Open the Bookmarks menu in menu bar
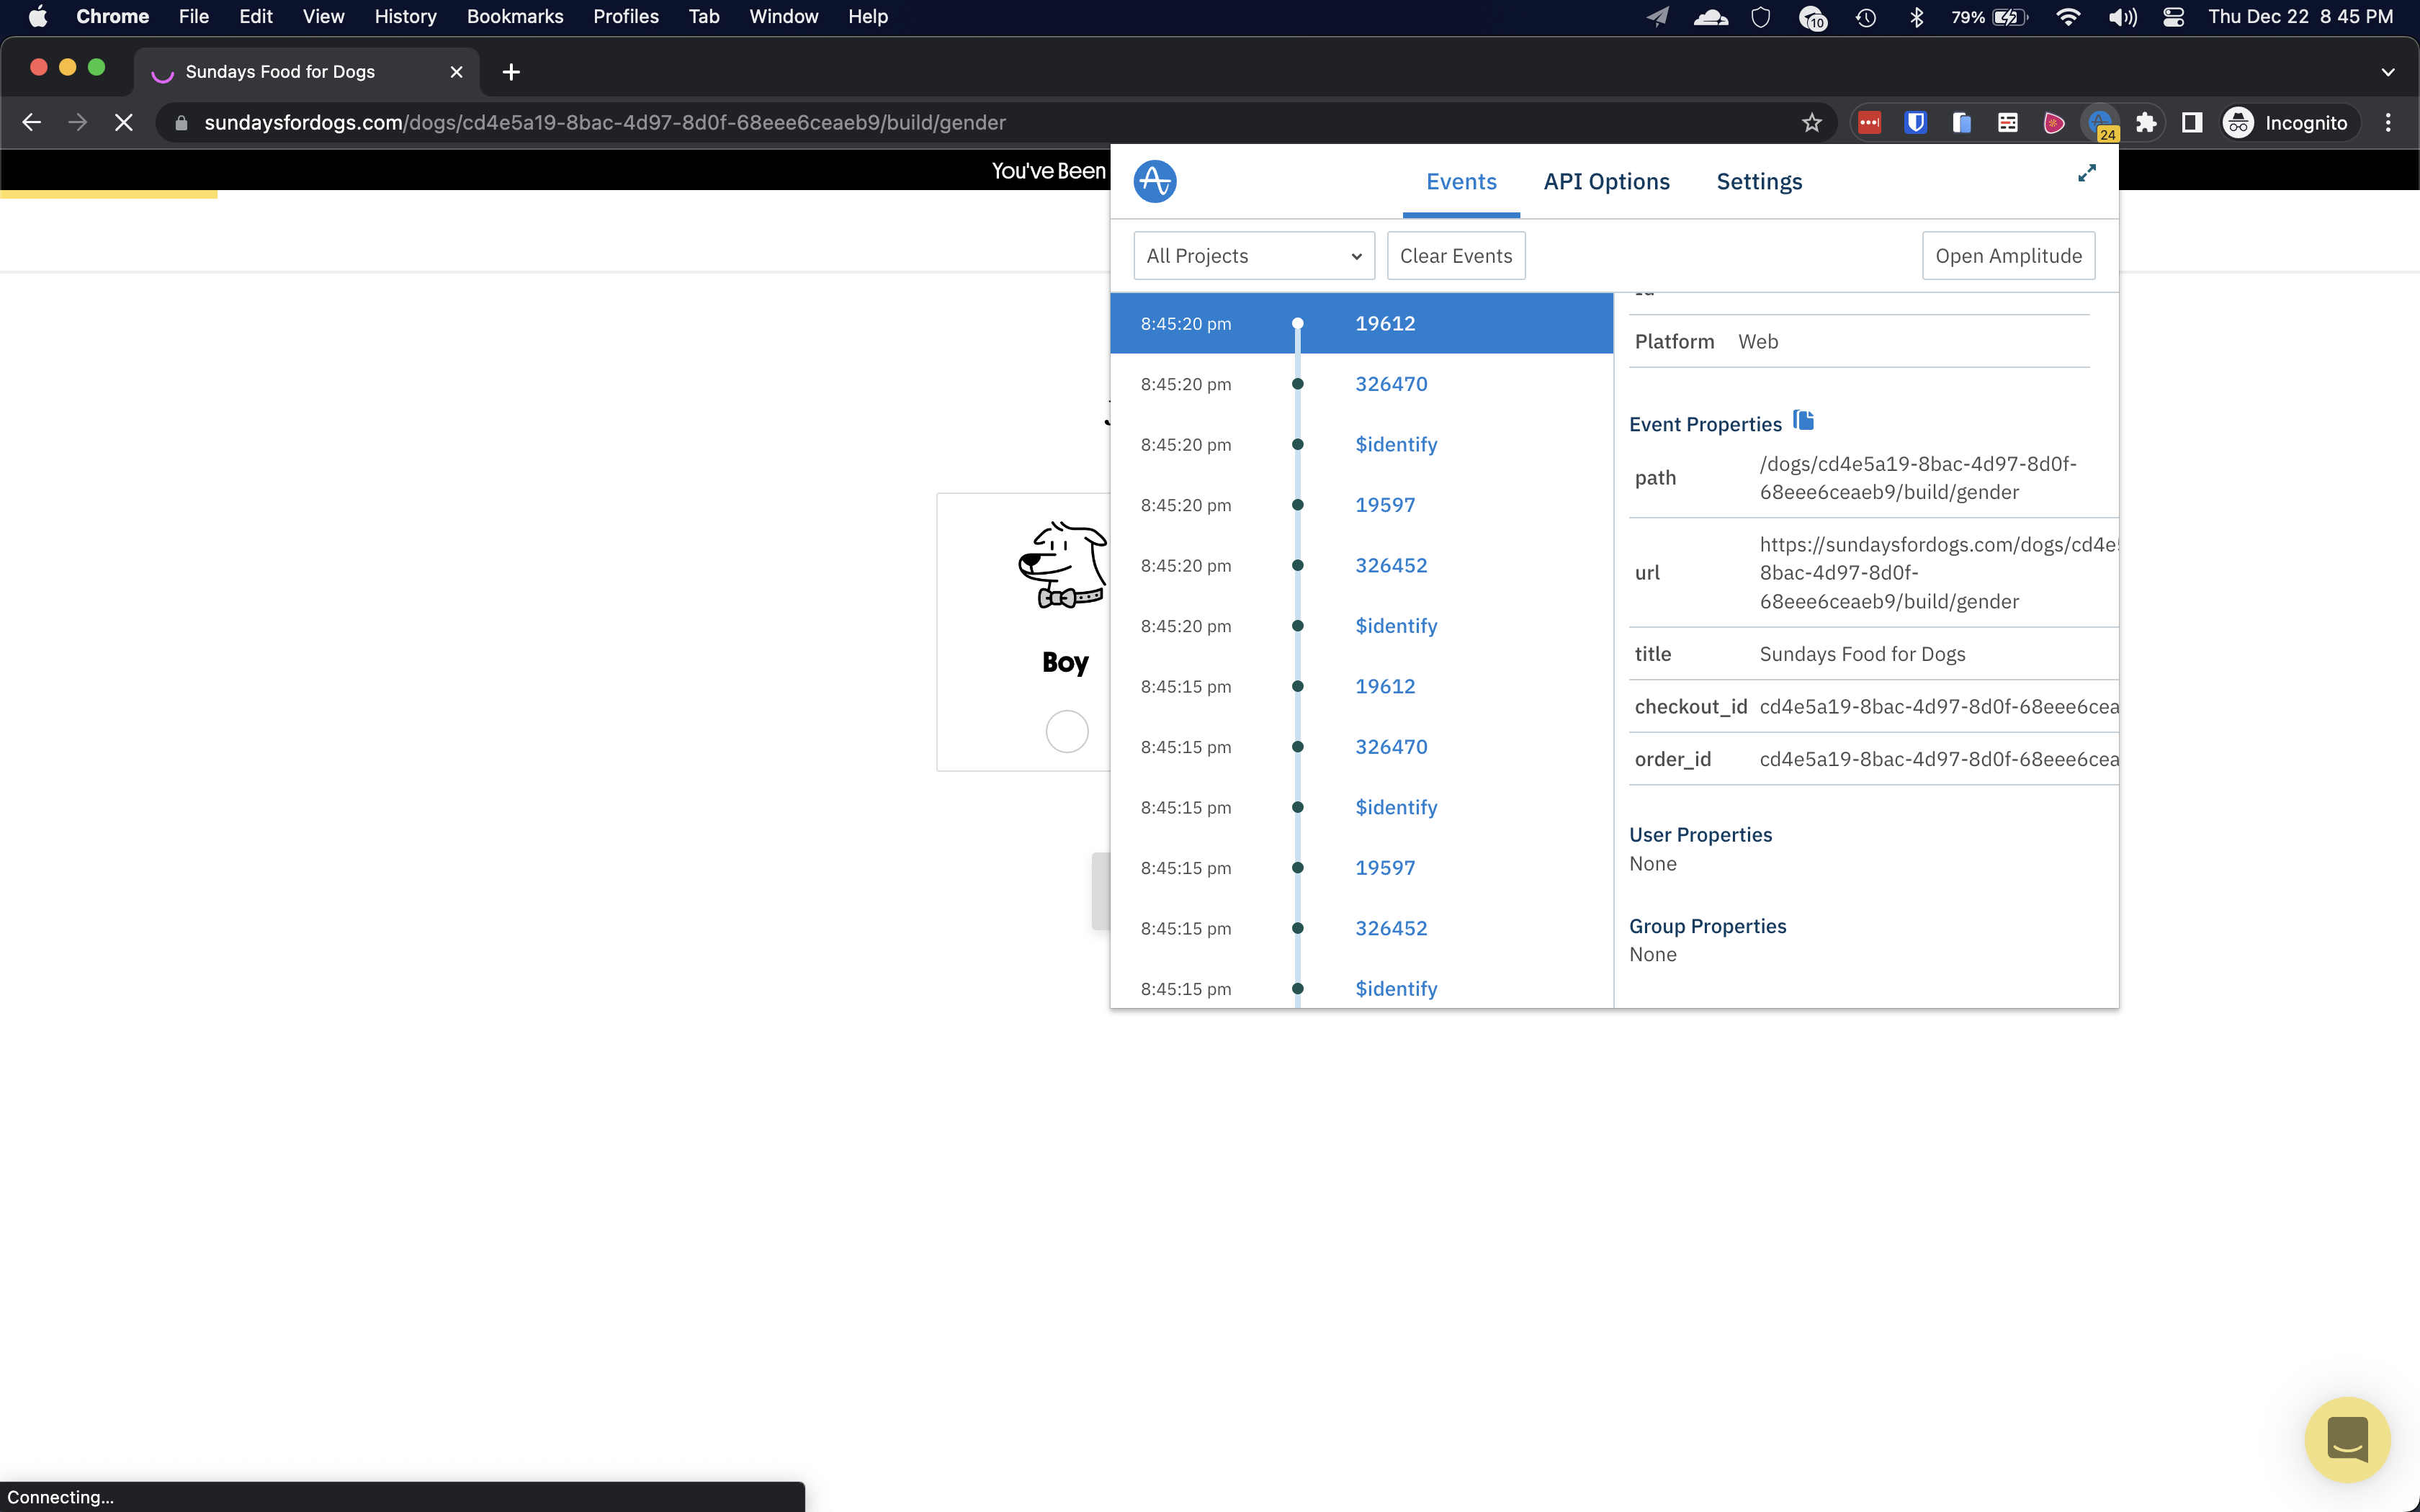The width and height of the screenshot is (2420, 1512). [514, 16]
